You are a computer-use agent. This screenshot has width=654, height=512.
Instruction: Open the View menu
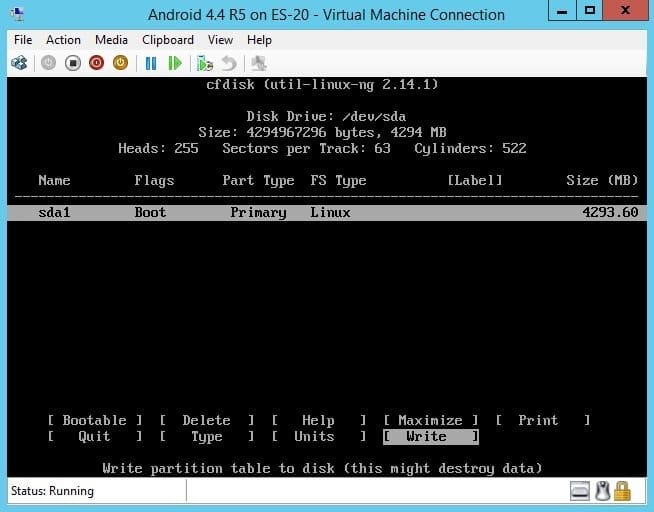[x=220, y=40]
